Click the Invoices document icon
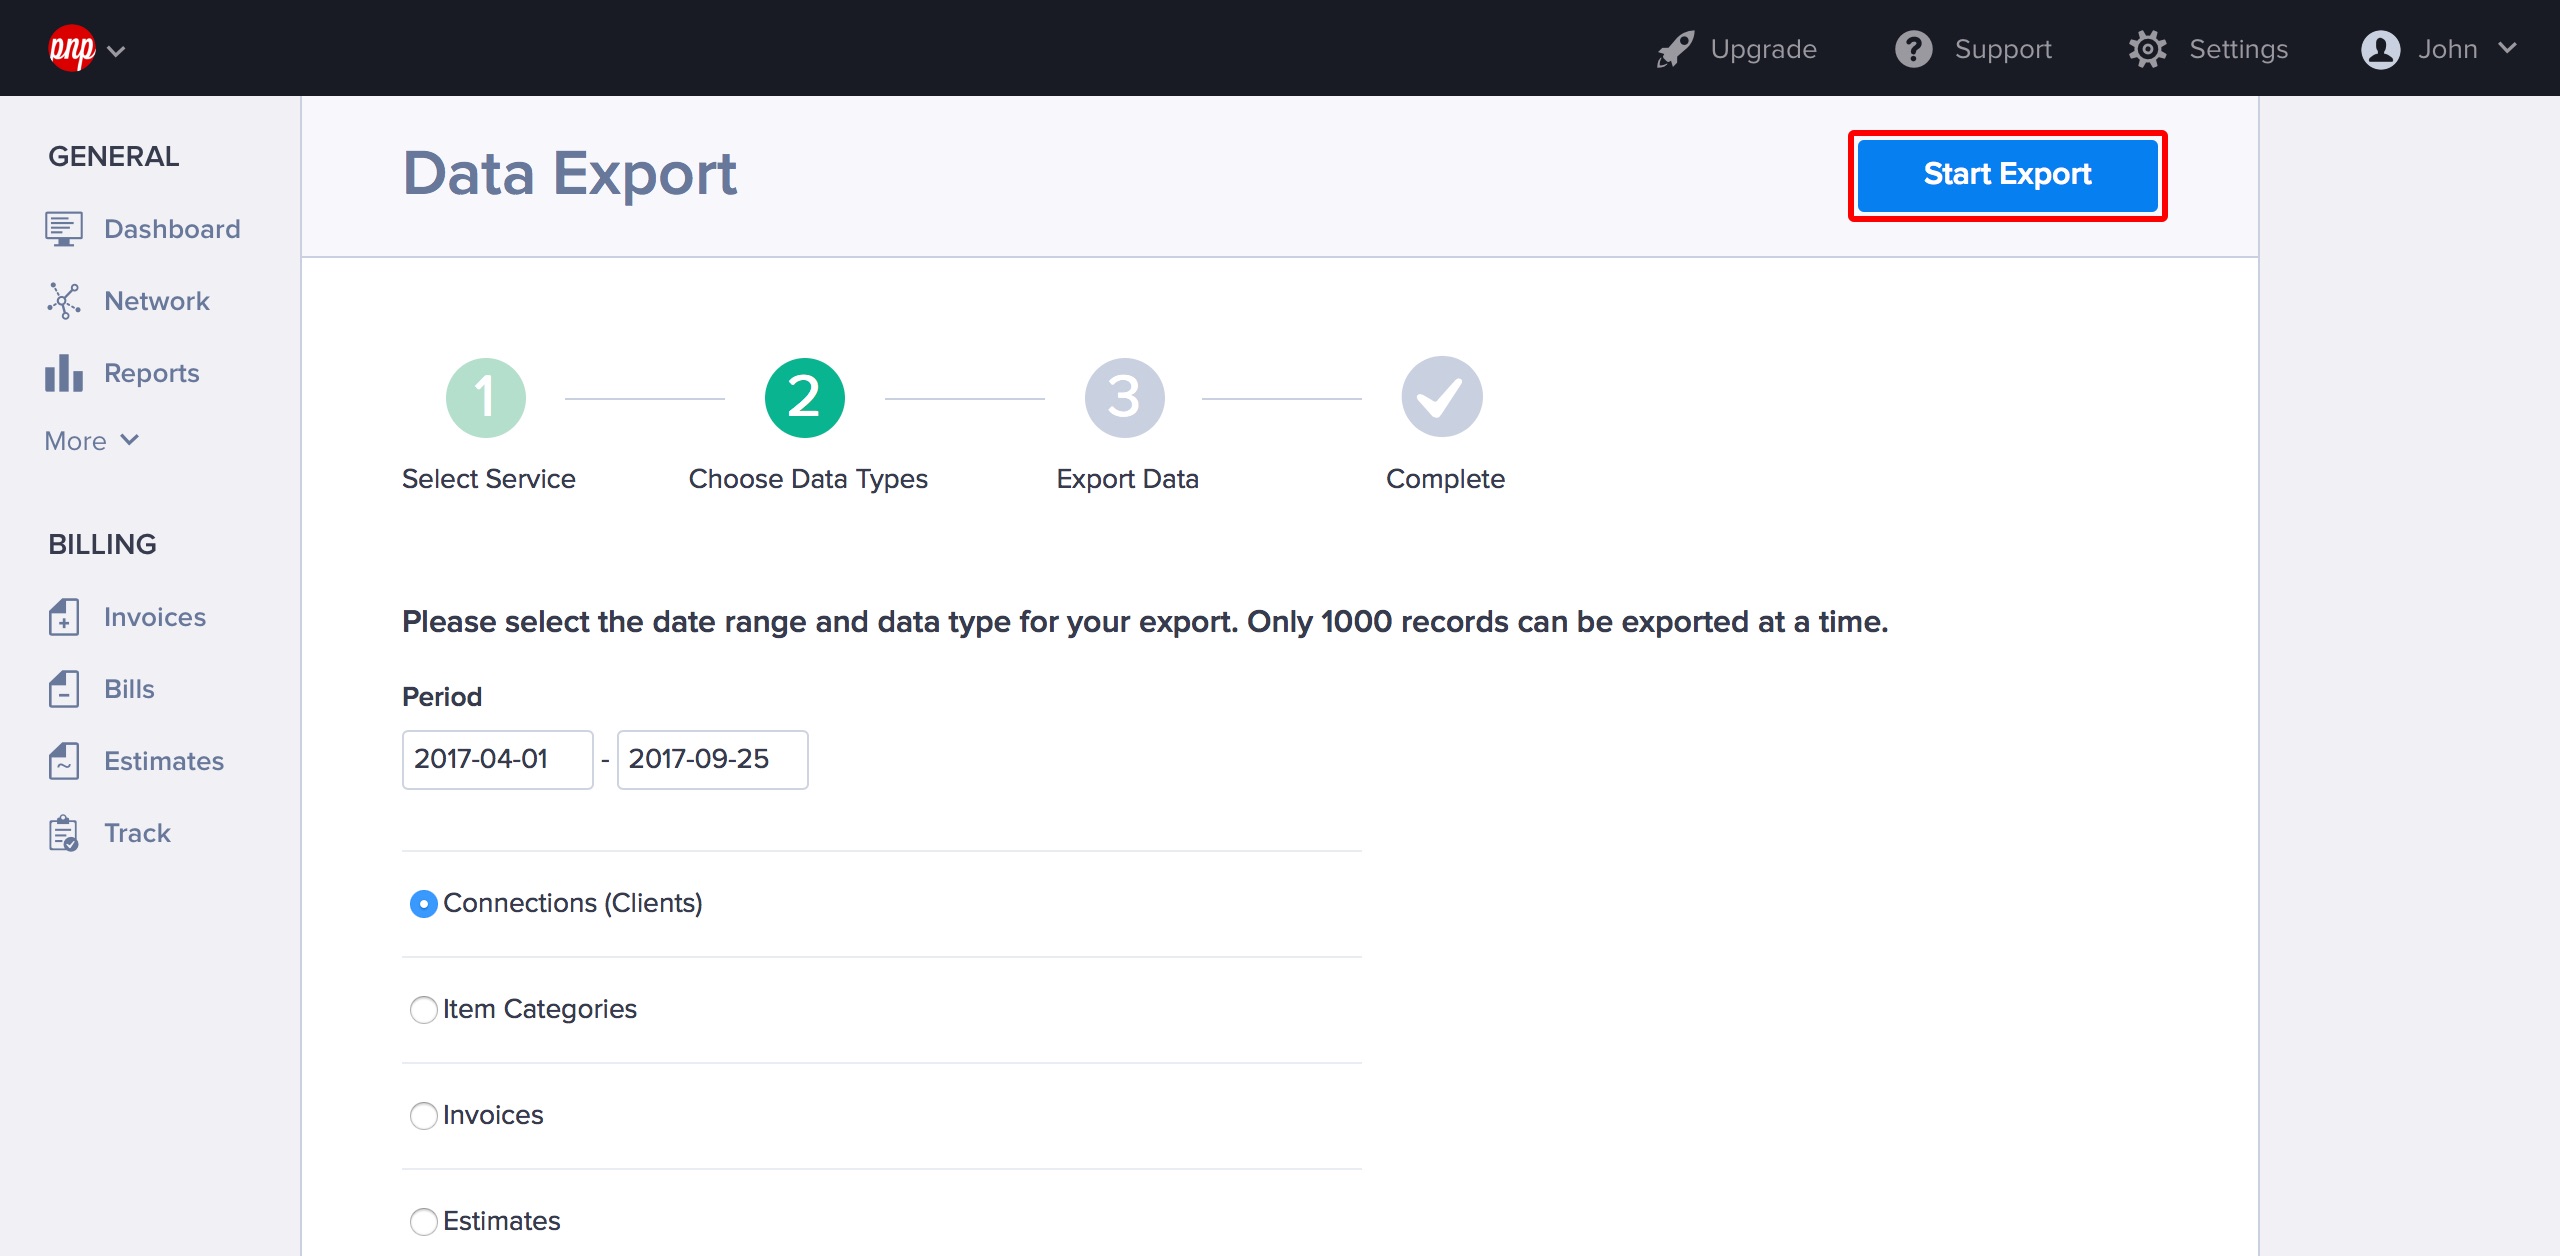Viewport: 2560px width, 1256px height. click(x=64, y=617)
